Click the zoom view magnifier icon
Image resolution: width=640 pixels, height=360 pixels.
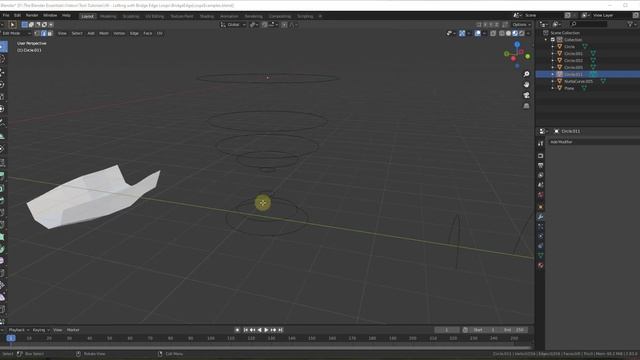coord(527,74)
